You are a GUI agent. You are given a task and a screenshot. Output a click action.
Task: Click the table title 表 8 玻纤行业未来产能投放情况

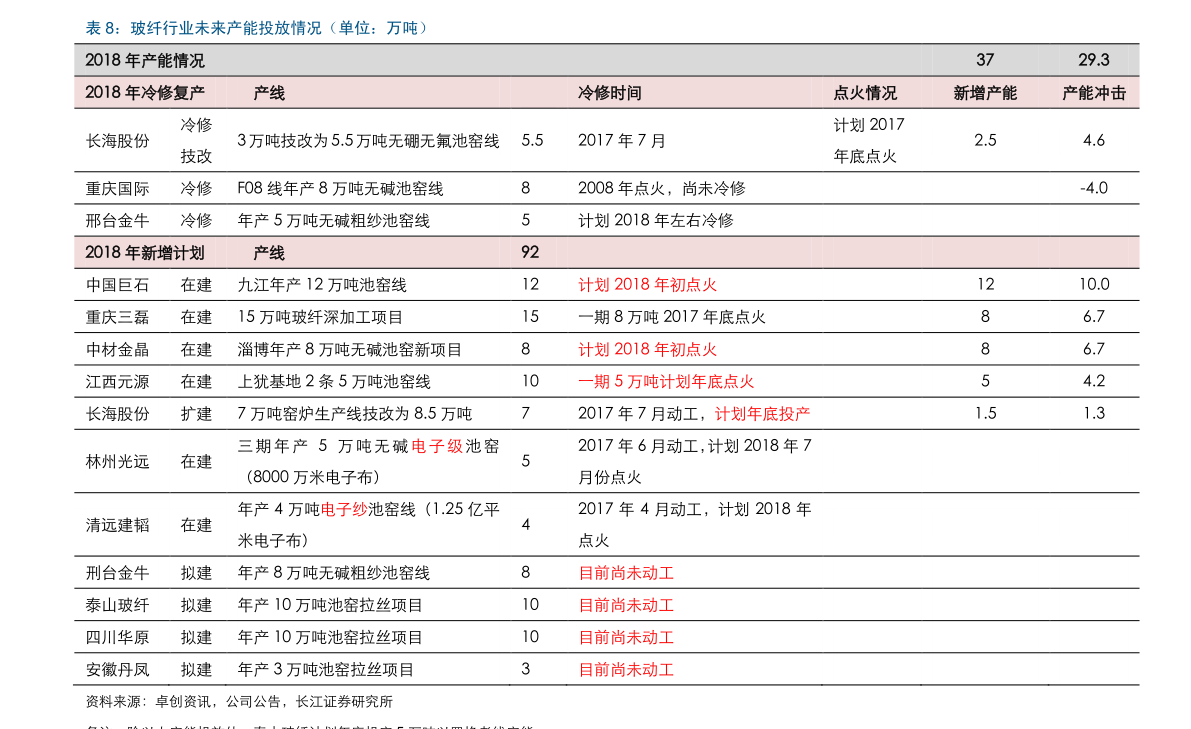click(257, 28)
